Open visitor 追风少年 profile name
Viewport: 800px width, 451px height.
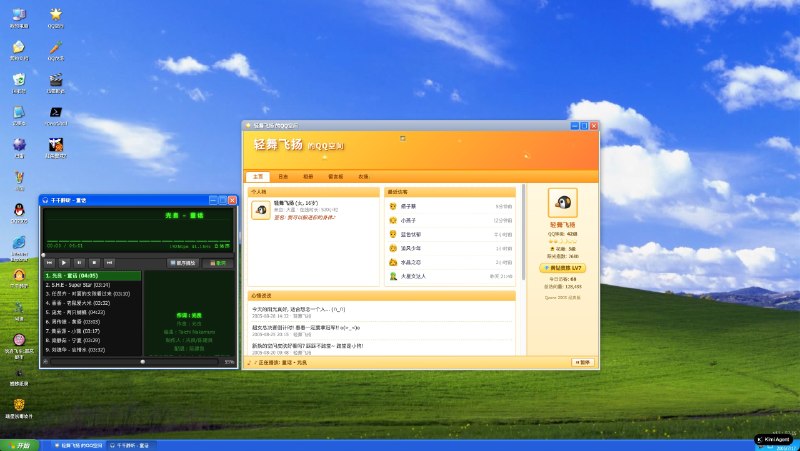pos(411,248)
